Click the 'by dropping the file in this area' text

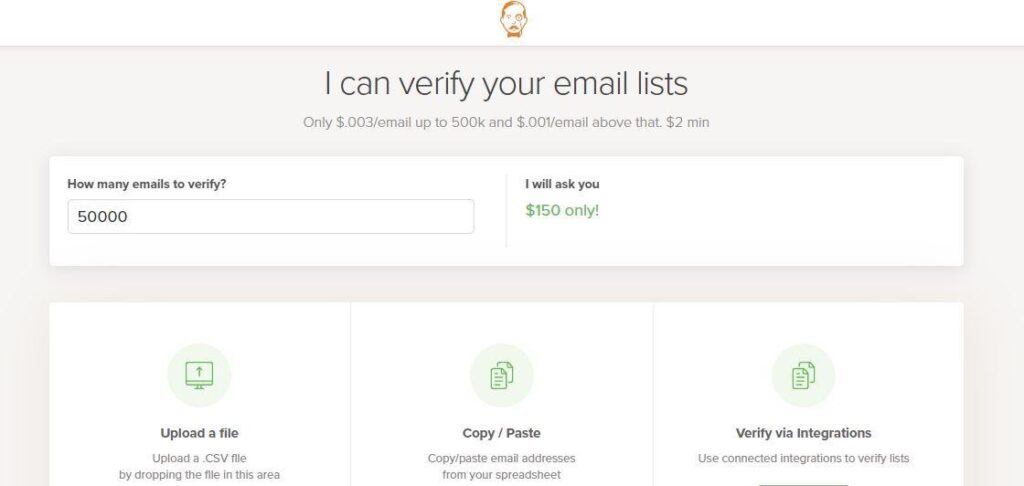[x=199, y=475]
